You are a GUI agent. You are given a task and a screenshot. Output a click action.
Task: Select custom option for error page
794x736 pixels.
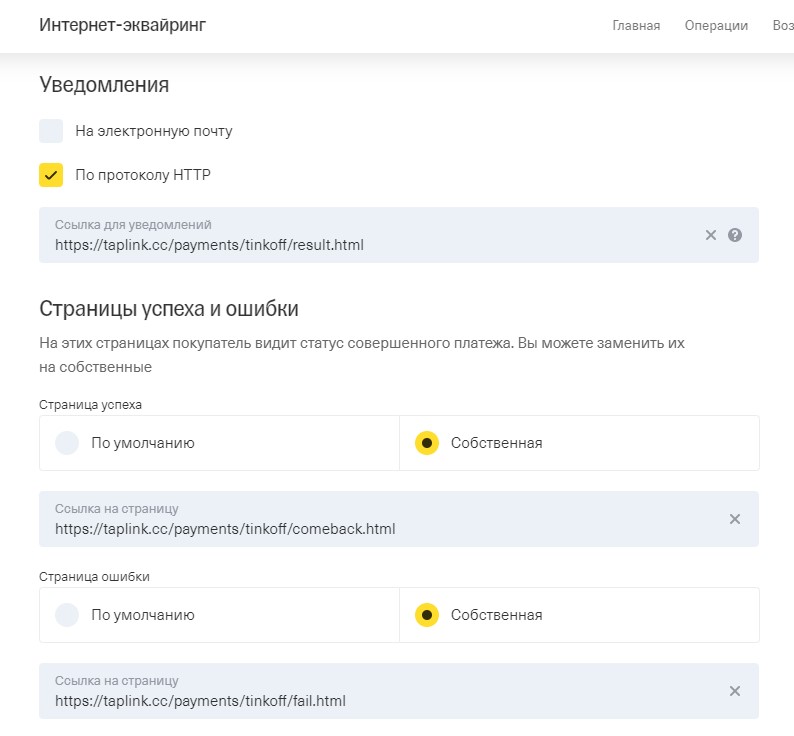[427, 615]
